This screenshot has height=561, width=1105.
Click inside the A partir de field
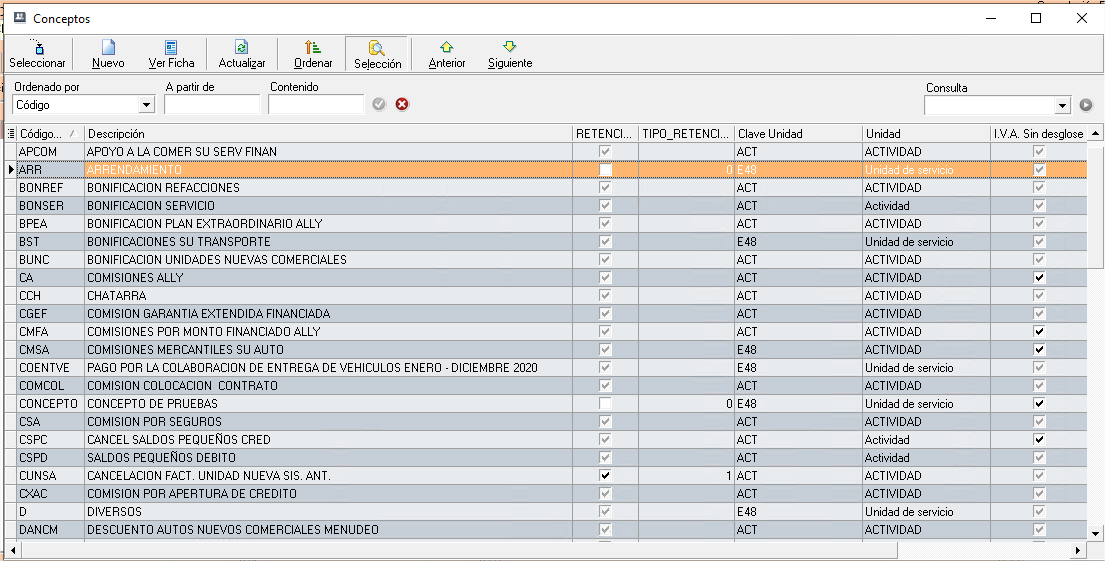click(212, 104)
